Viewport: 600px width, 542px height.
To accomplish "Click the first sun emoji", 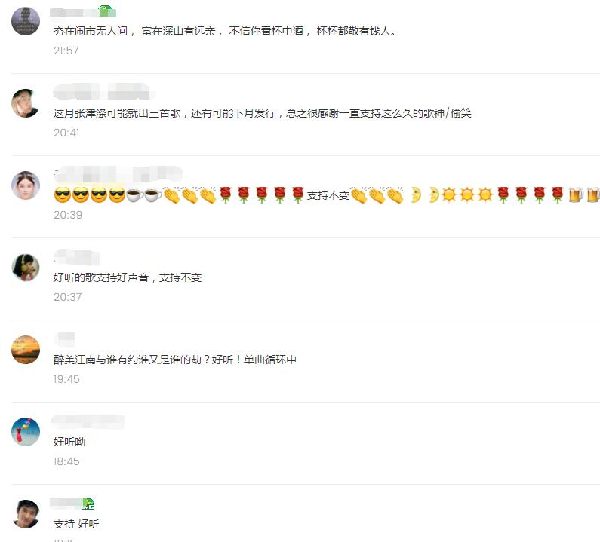I will [449, 195].
